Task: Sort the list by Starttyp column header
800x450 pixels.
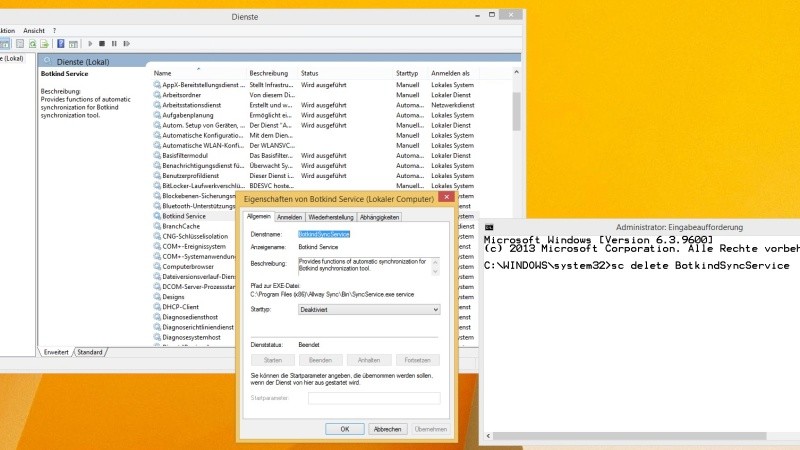Action: [x=407, y=73]
